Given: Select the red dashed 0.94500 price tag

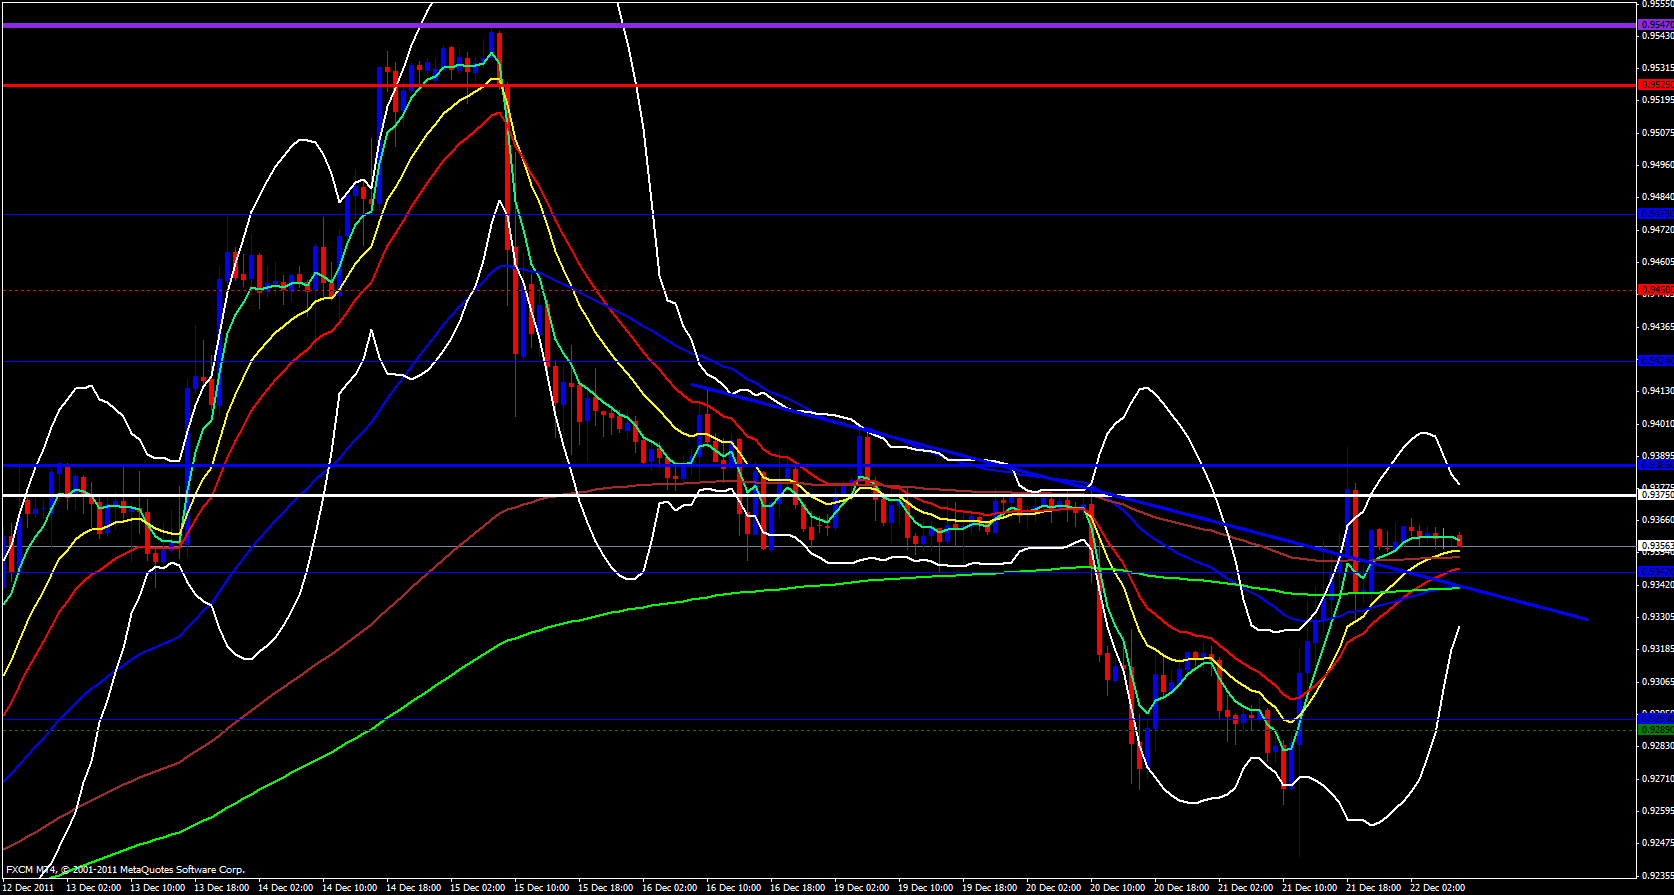Looking at the screenshot, I should tap(1655, 290).
